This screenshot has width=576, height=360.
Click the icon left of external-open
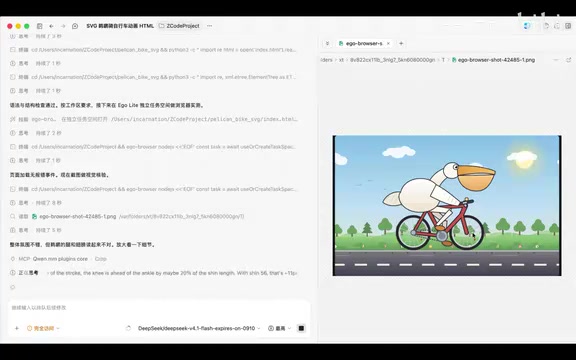[x=556, y=60]
